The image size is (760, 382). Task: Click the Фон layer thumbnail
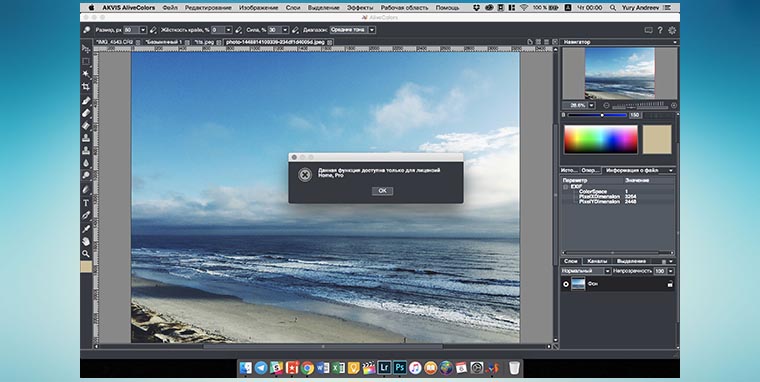[x=578, y=284]
